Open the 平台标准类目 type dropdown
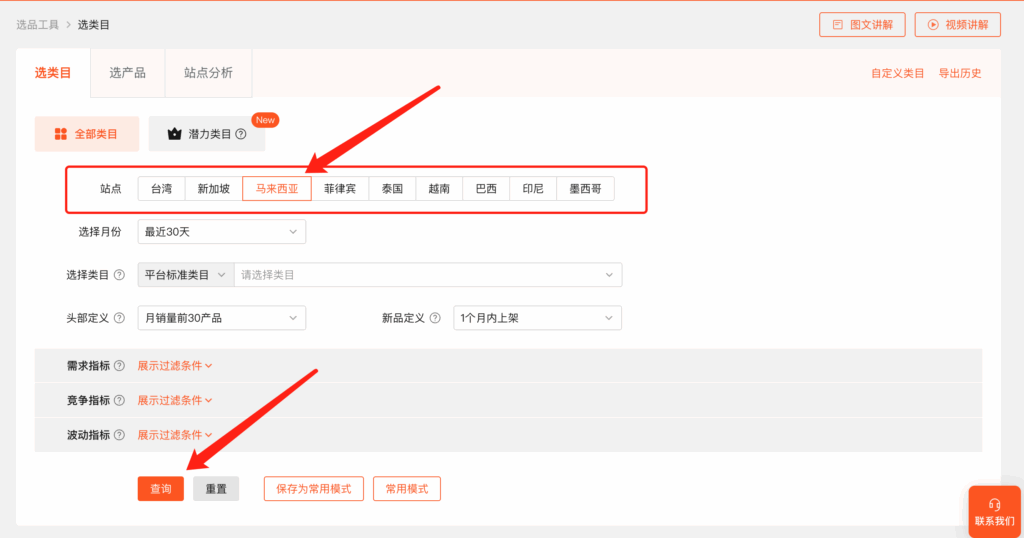1024x538 pixels. (185, 275)
